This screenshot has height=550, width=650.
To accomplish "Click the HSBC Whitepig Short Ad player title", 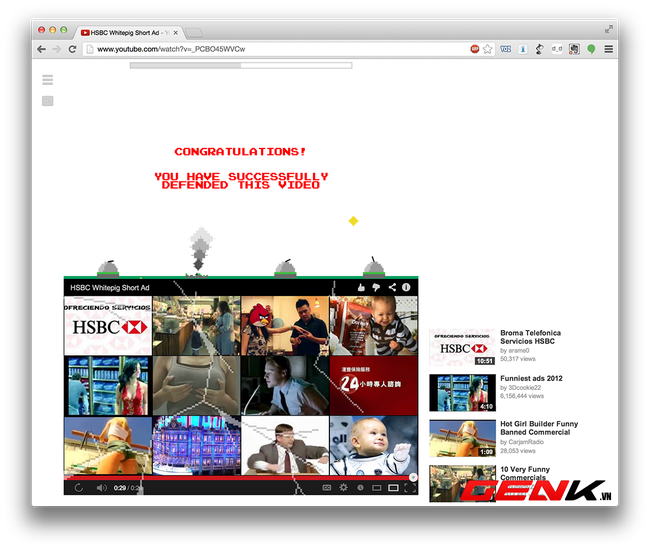I will pos(109,288).
